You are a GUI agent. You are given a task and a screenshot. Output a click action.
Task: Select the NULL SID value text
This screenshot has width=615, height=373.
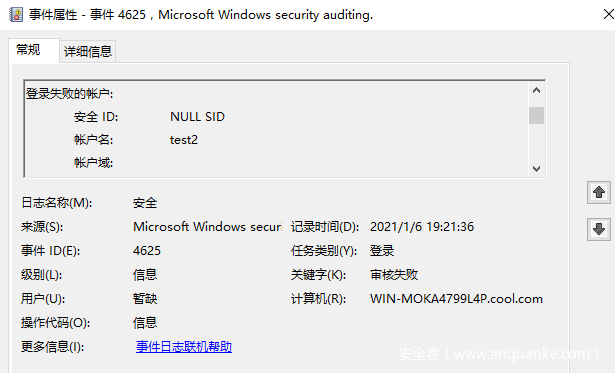click(x=197, y=117)
